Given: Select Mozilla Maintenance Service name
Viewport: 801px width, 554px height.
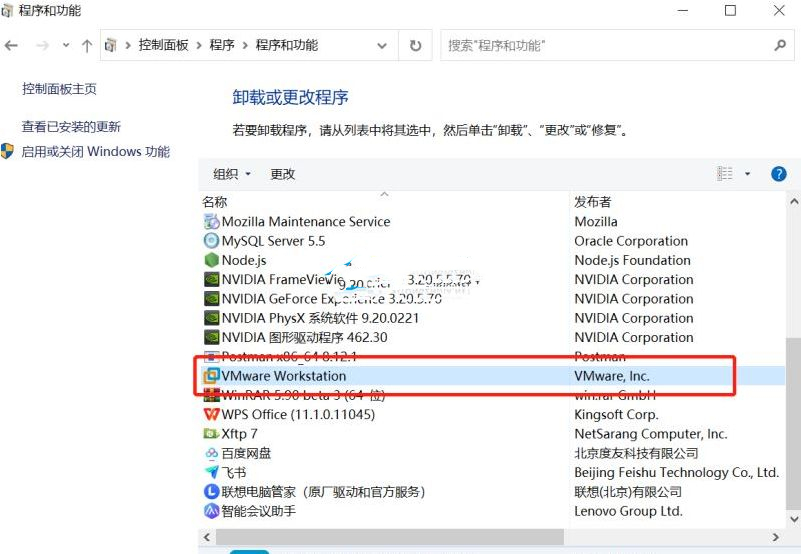Looking at the screenshot, I should click(x=305, y=221).
